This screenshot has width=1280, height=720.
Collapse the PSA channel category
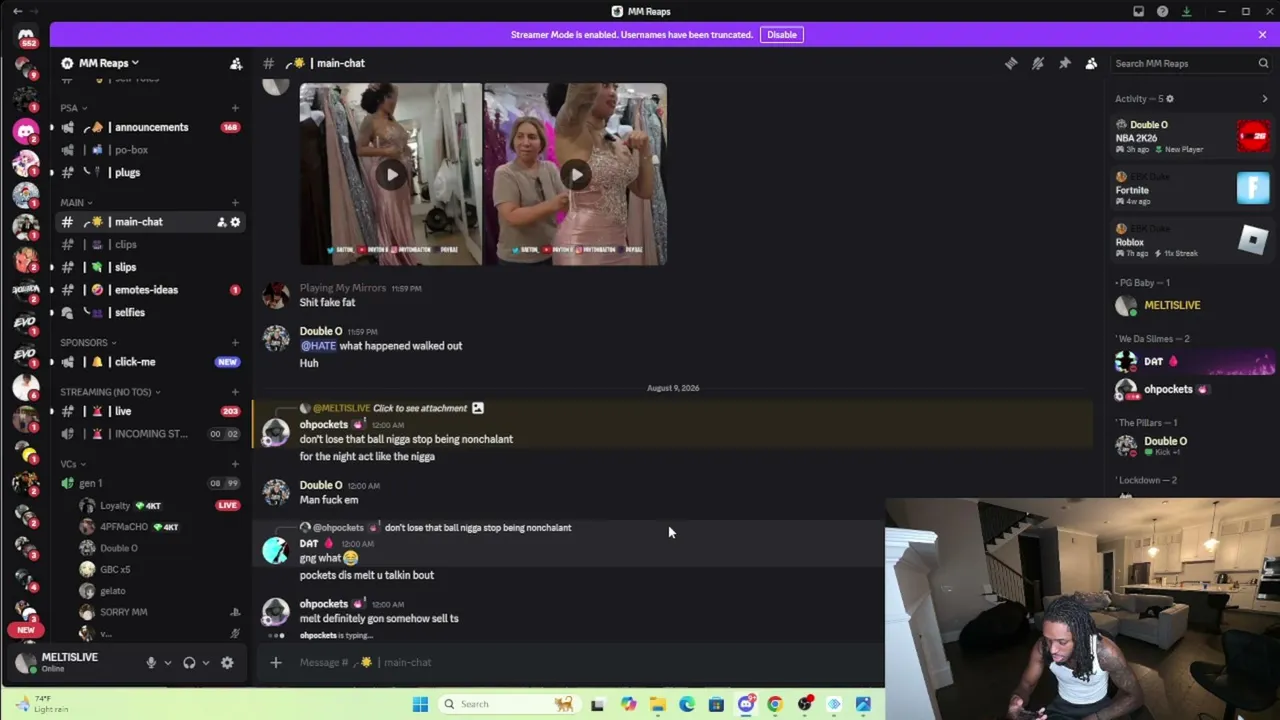point(73,107)
